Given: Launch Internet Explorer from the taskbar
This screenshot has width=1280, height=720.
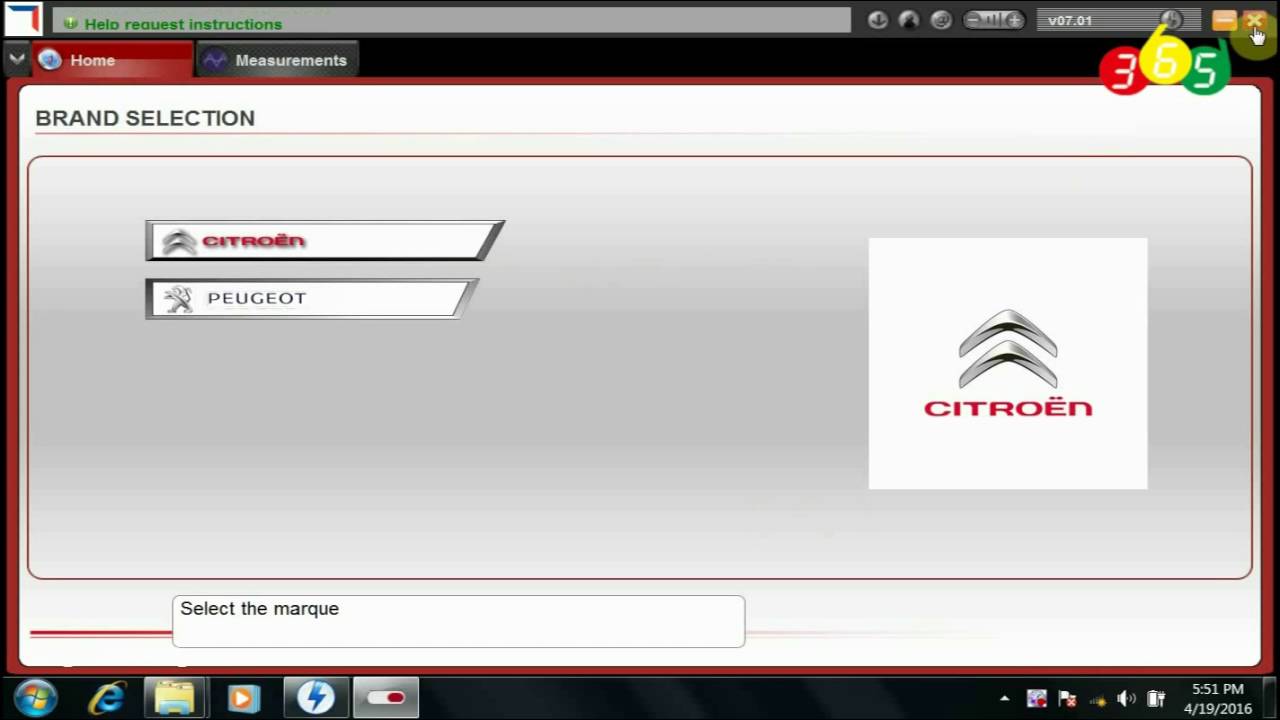Looking at the screenshot, I should [x=107, y=697].
